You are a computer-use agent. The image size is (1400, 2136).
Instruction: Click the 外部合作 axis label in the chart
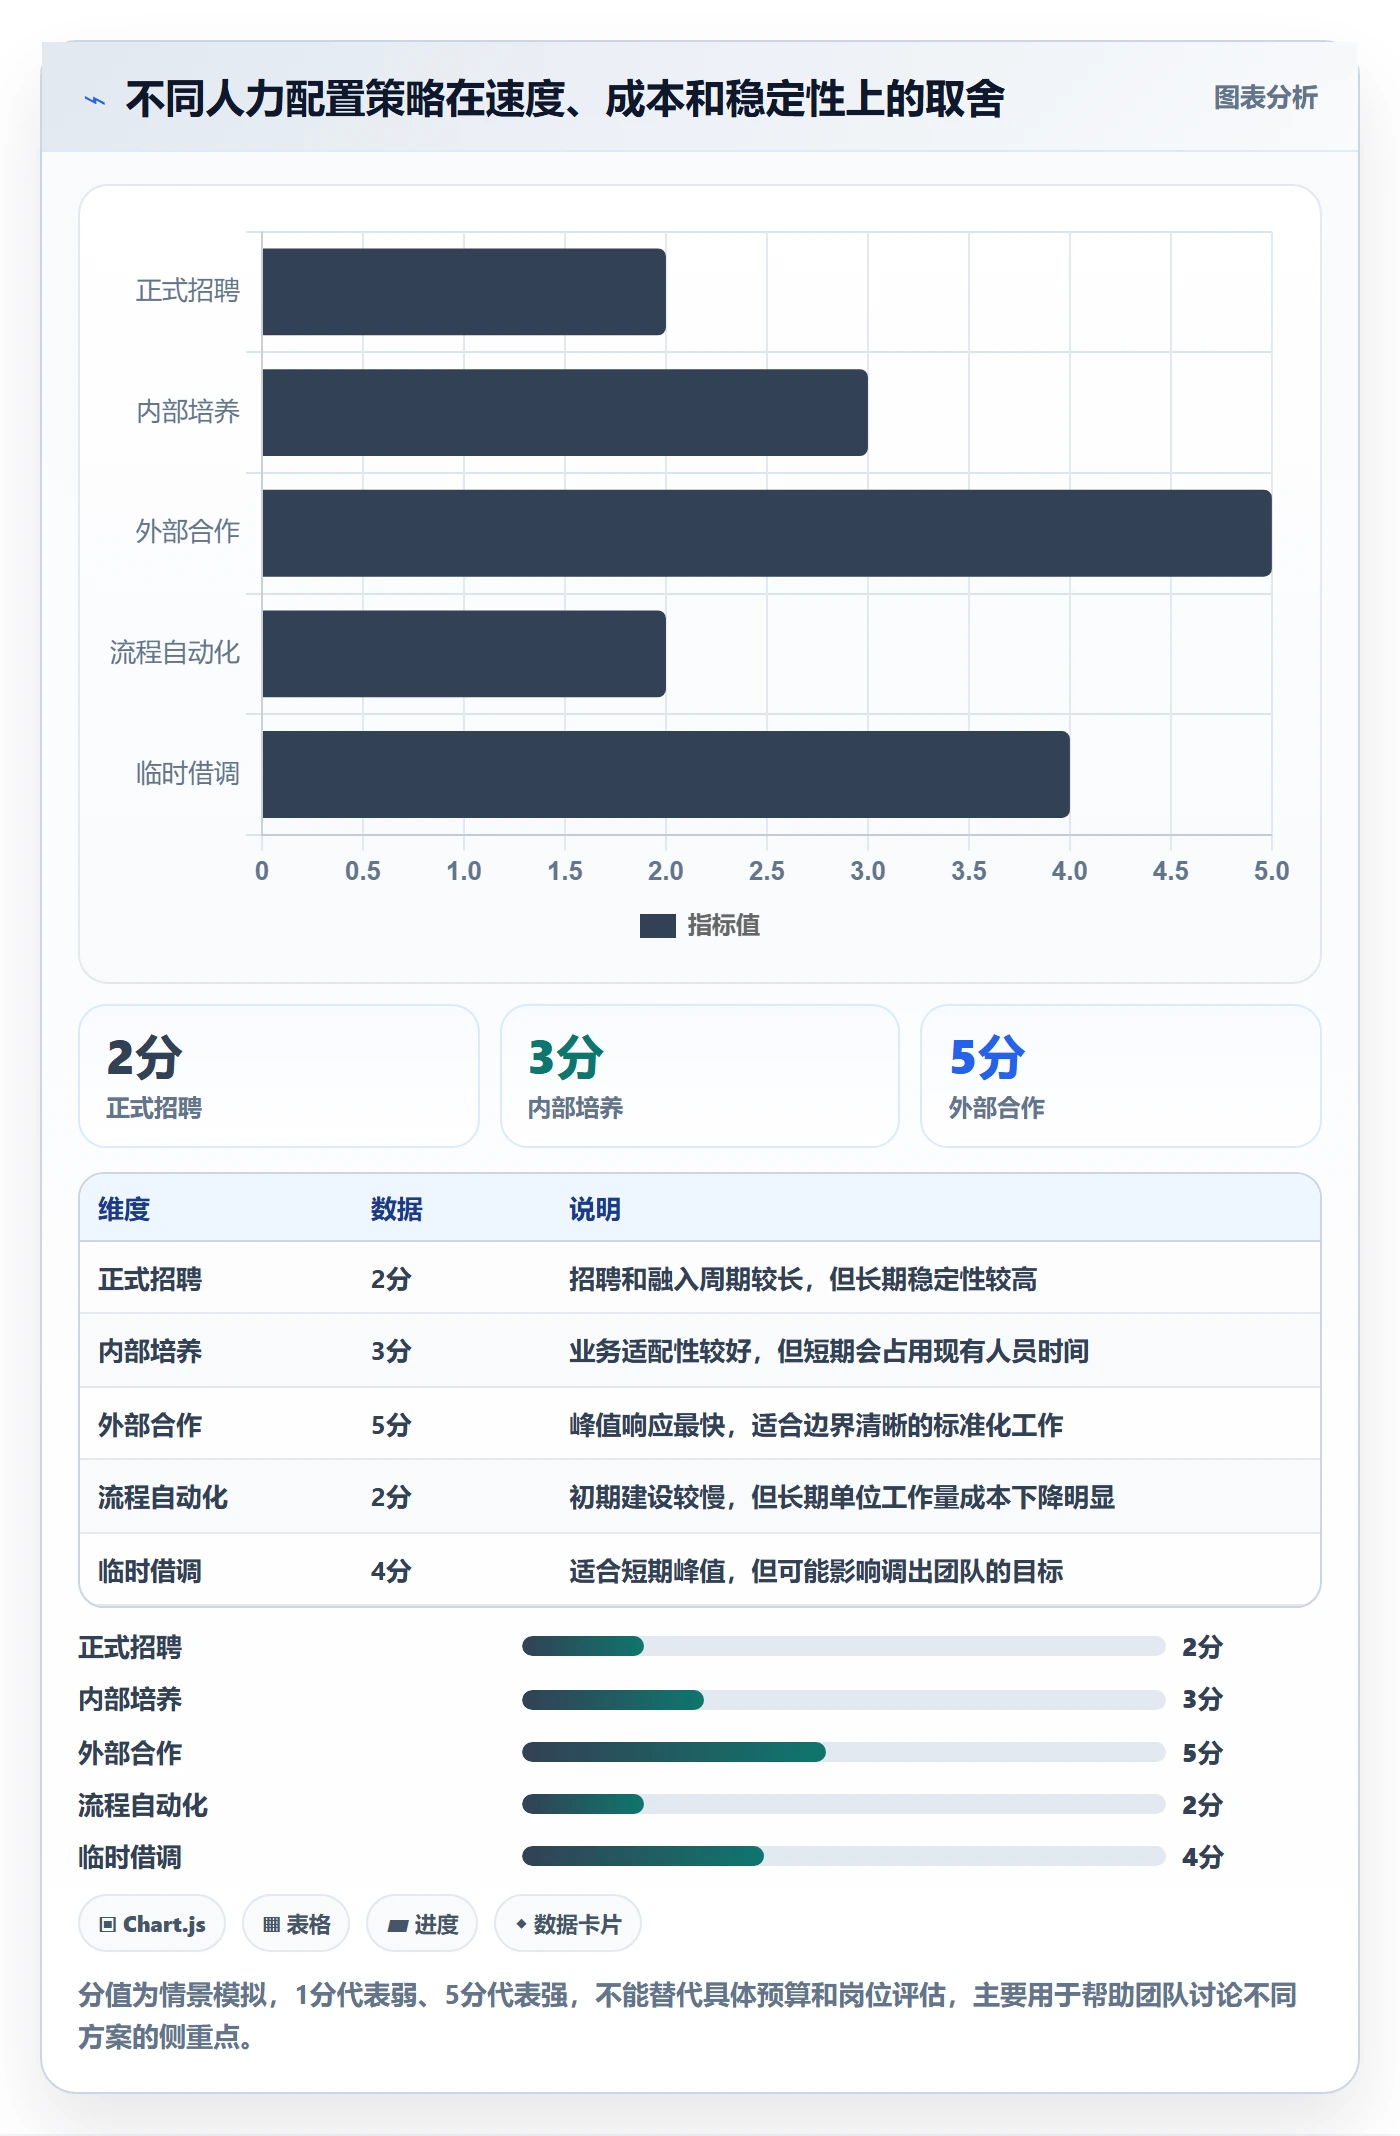click(x=188, y=532)
